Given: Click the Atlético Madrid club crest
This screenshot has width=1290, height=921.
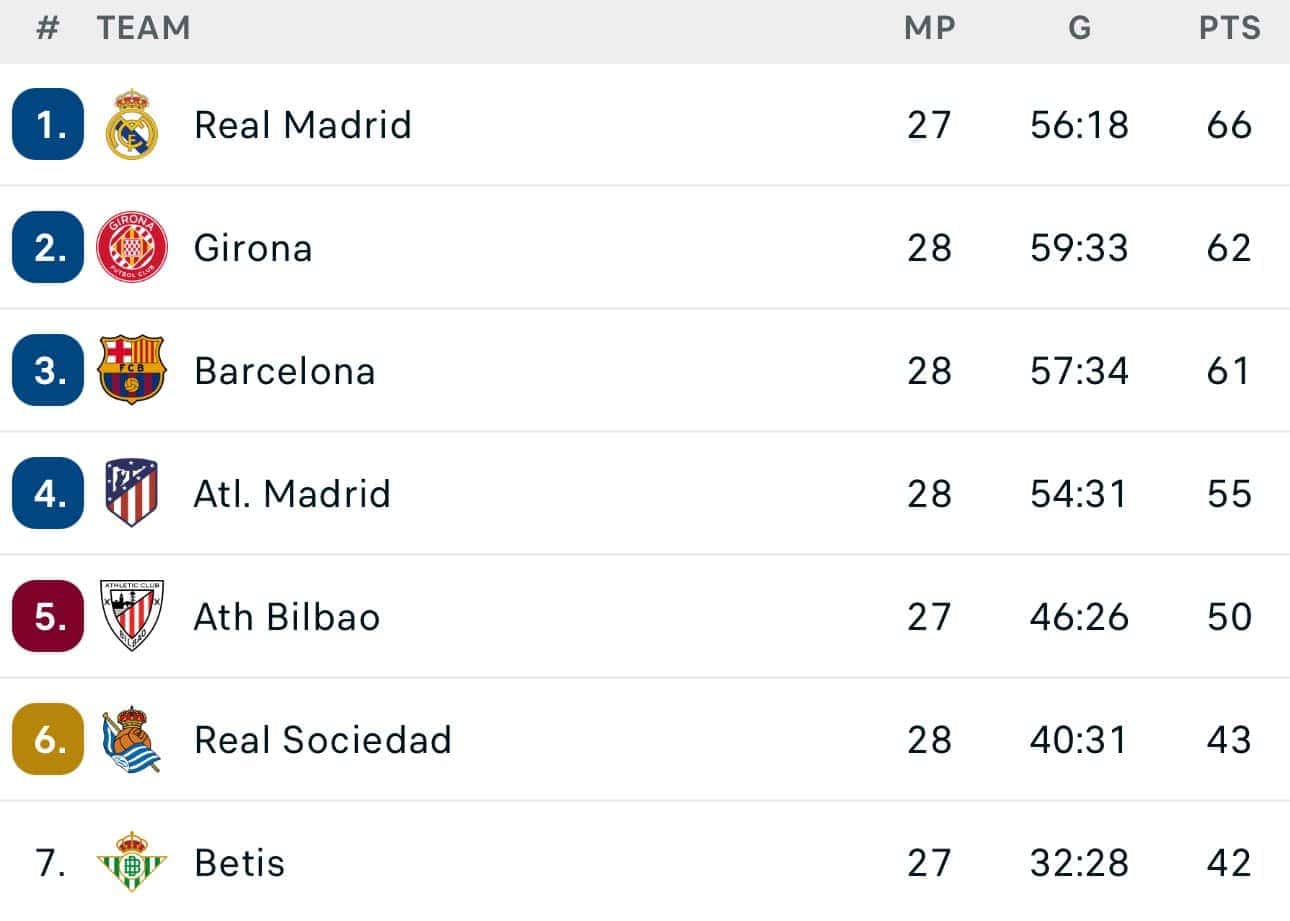Looking at the screenshot, I should point(131,493).
